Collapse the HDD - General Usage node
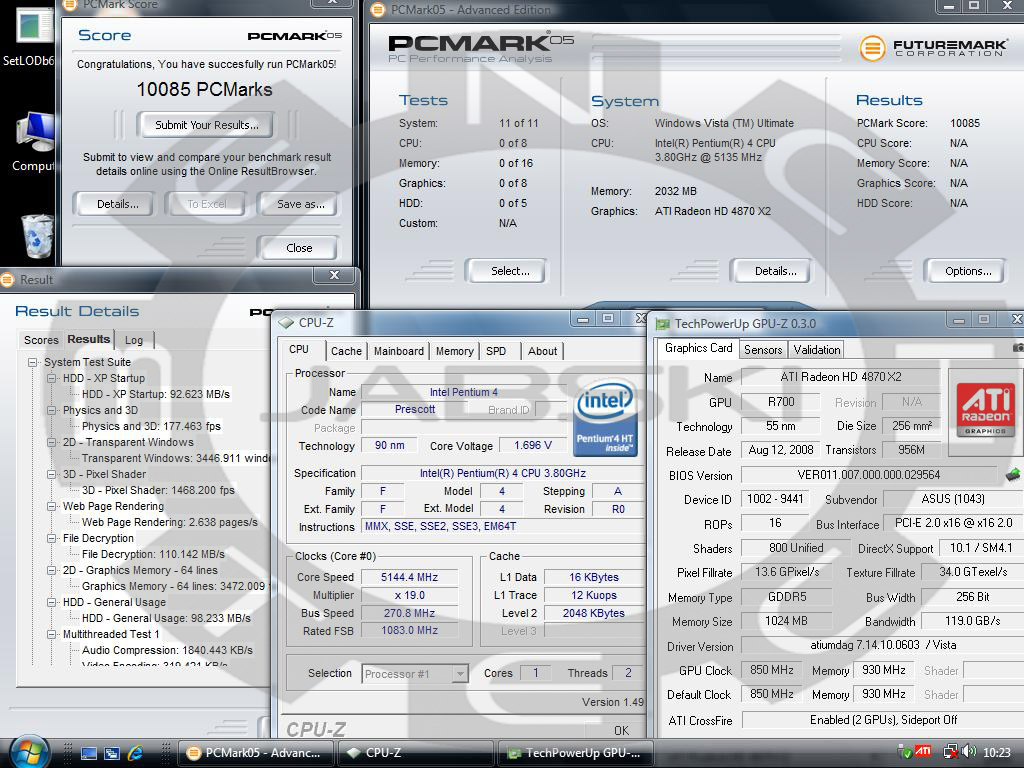Image resolution: width=1024 pixels, height=768 pixels. coord(52,602)
